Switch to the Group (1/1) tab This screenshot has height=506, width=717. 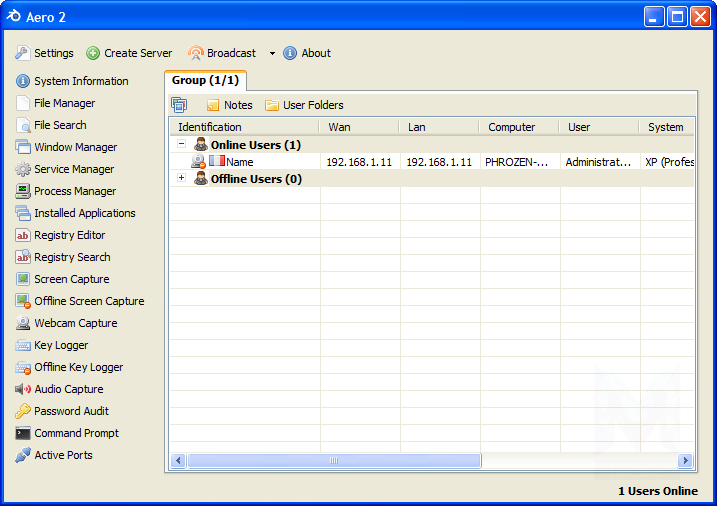[204, 80]
